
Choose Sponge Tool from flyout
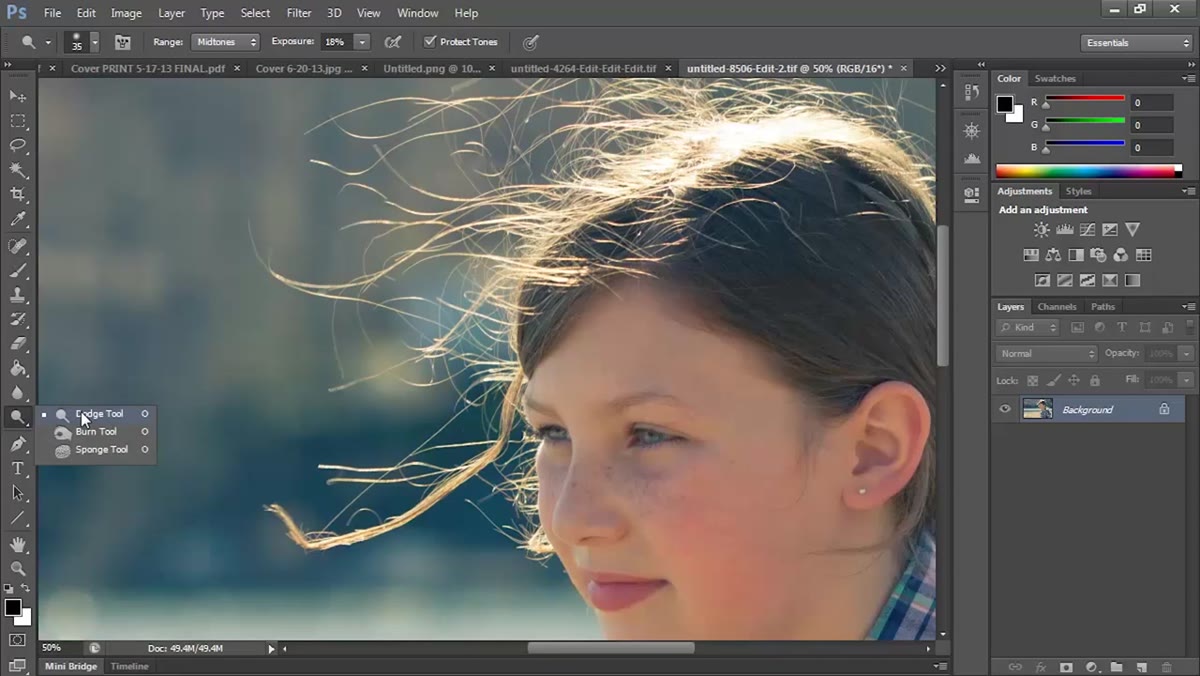[x=96, y=450]
